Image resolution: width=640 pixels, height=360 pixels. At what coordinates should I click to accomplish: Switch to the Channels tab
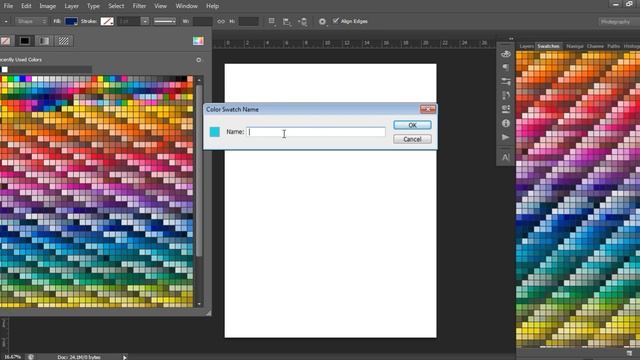point(595,46)
